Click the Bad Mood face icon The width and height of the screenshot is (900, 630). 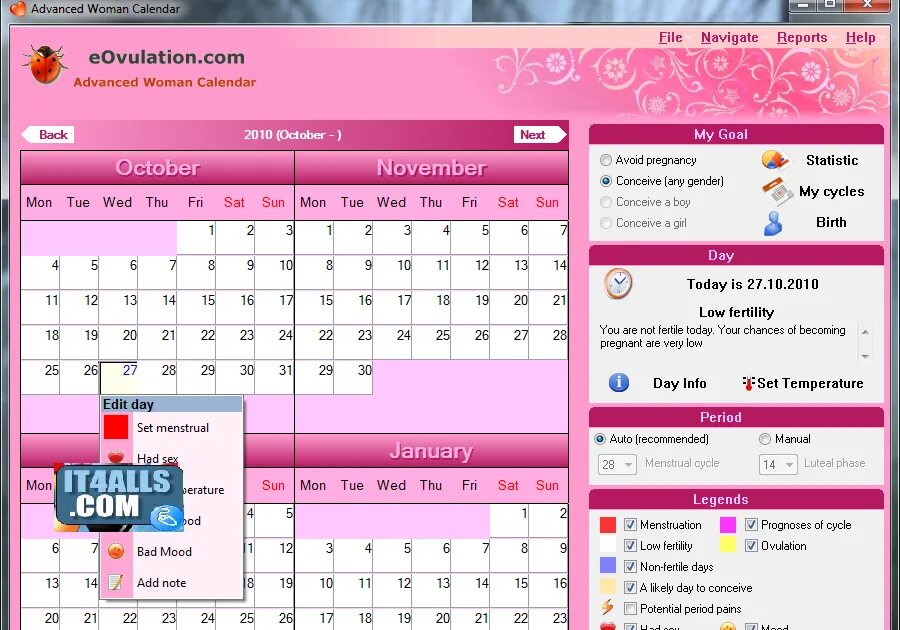click(x=116, y=551)
